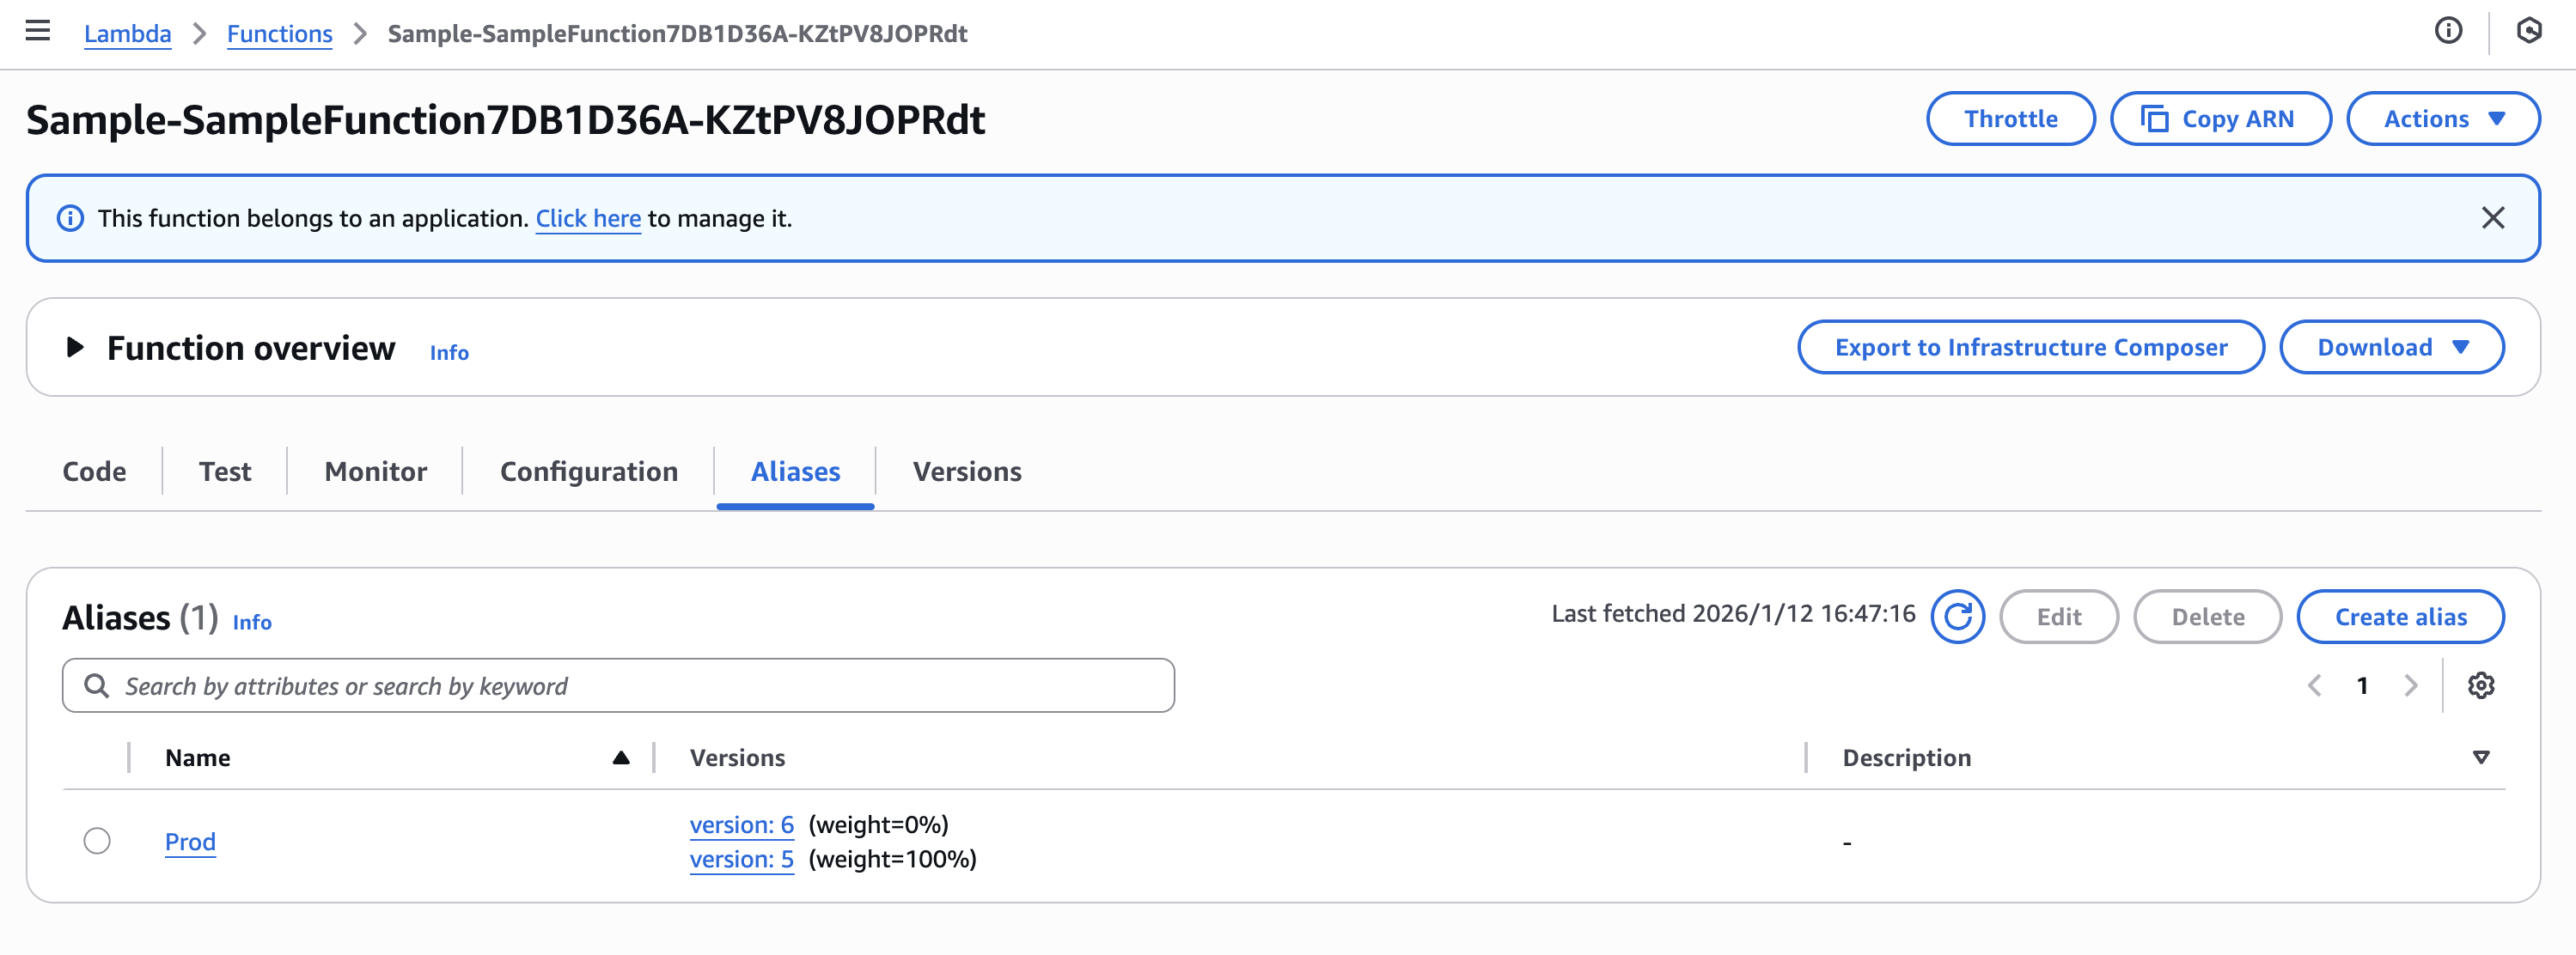
Task: Switch to the Configuration tab
Action: 588,471
